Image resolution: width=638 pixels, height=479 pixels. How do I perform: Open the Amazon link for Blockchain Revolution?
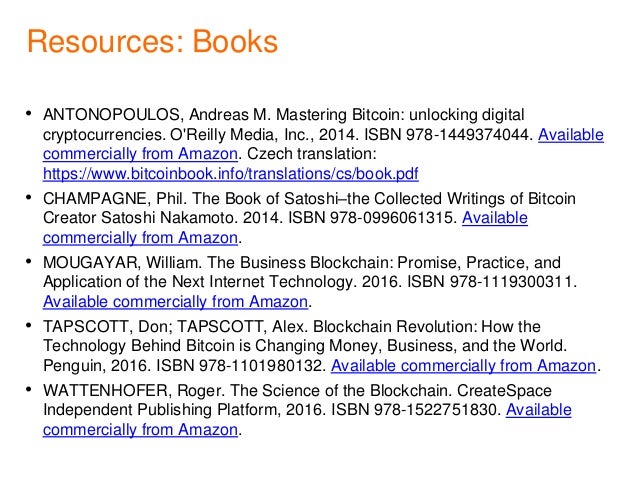[x=463, y=365]
